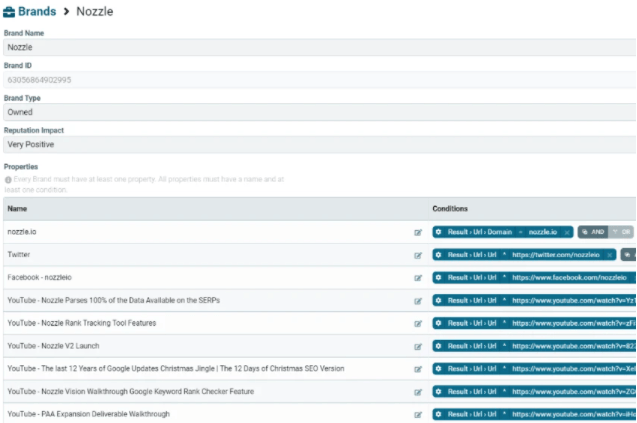Select the Result Url Domain condition label
The height and width of the screenshot is (423, 637).
(x=480, y=232)
